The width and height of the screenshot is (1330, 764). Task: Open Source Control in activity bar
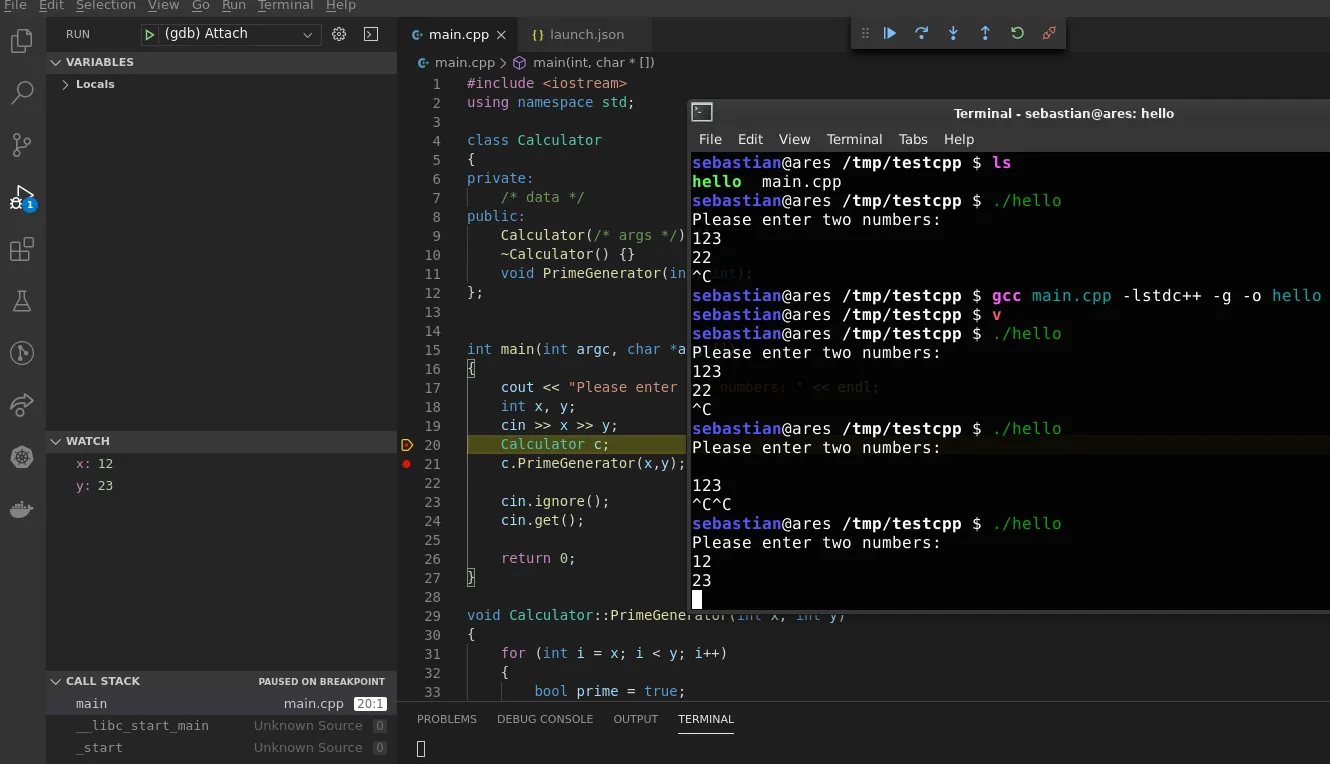[x=21, y=145]
